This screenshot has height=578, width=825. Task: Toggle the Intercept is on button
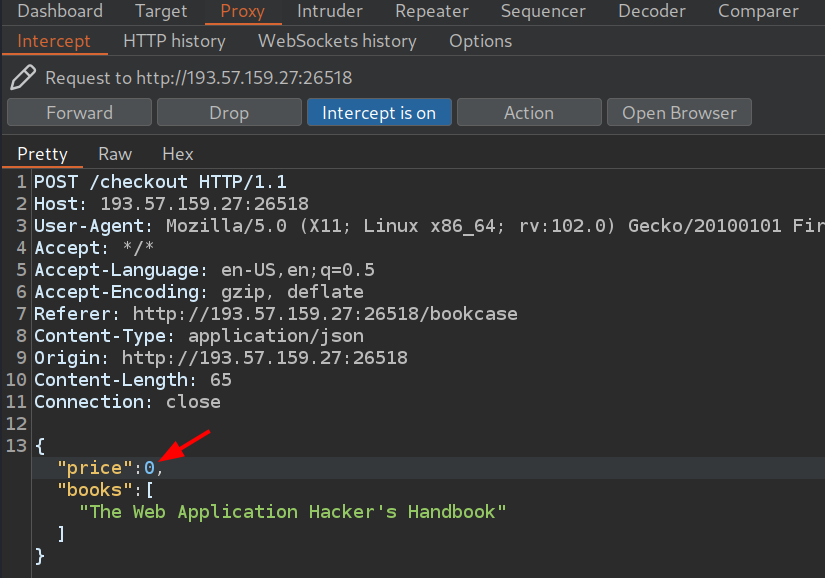point(379,113)
